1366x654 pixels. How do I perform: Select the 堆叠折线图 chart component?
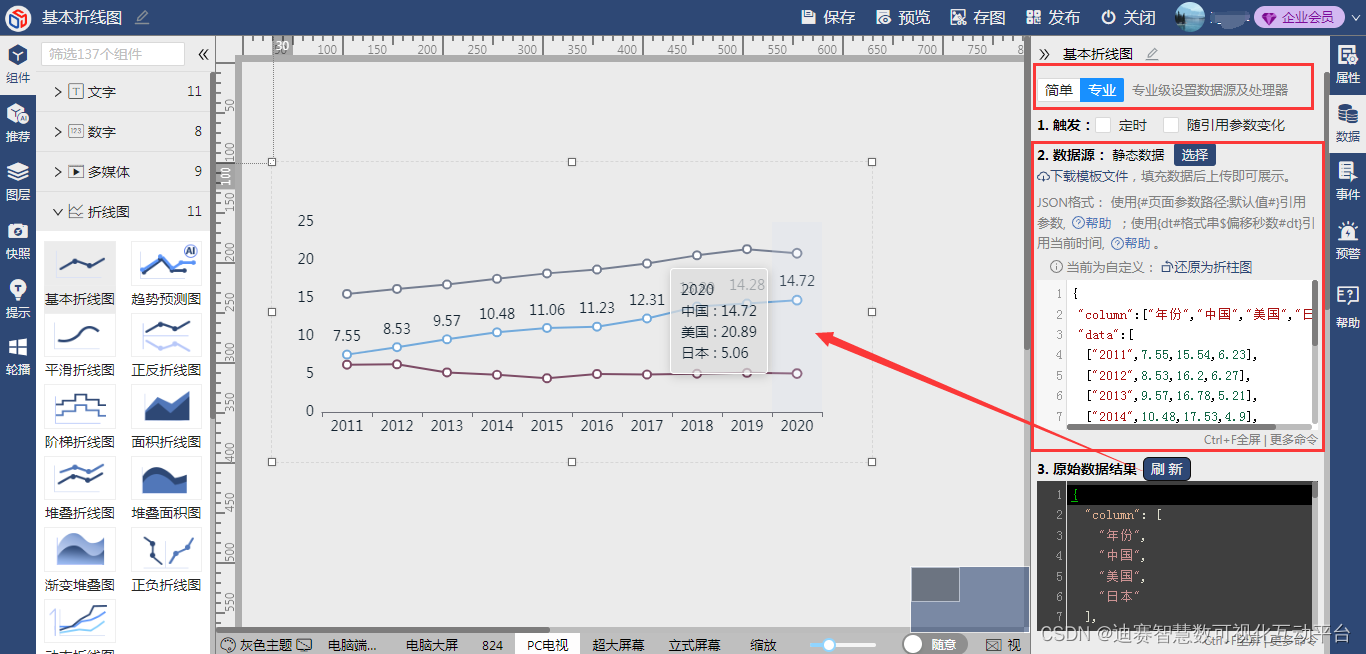(80, 488)
